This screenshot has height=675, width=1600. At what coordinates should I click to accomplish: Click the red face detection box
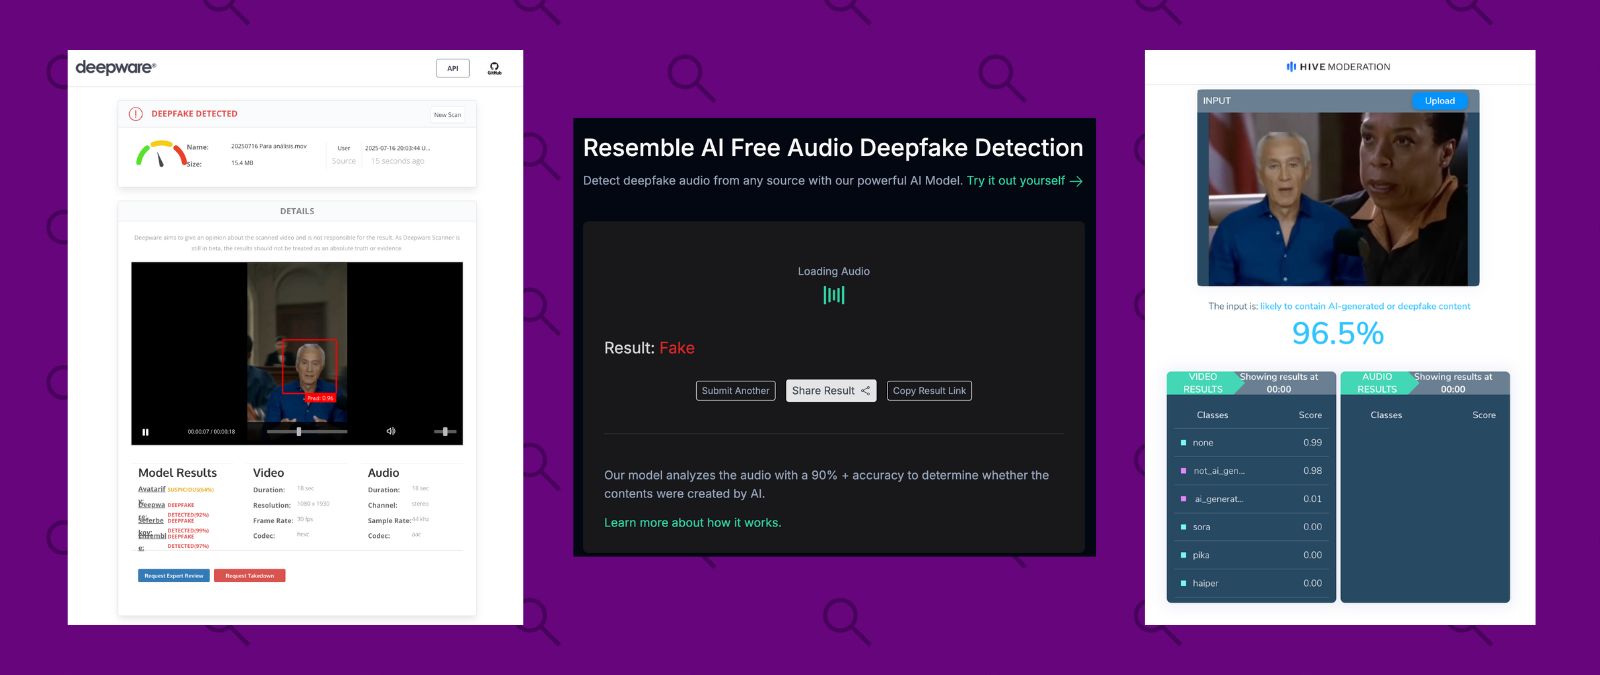tap(309, 367)
